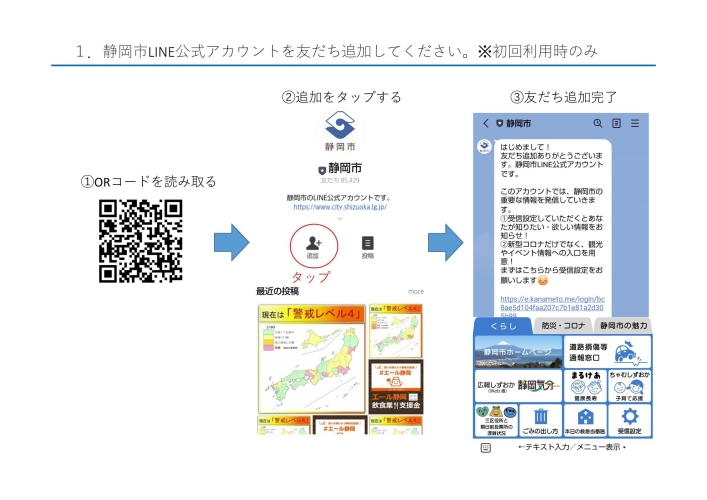Open 受信設定 gear icon tile
Image resolution: width=707 pixels, height=500 pixels.
click(629, 420)
